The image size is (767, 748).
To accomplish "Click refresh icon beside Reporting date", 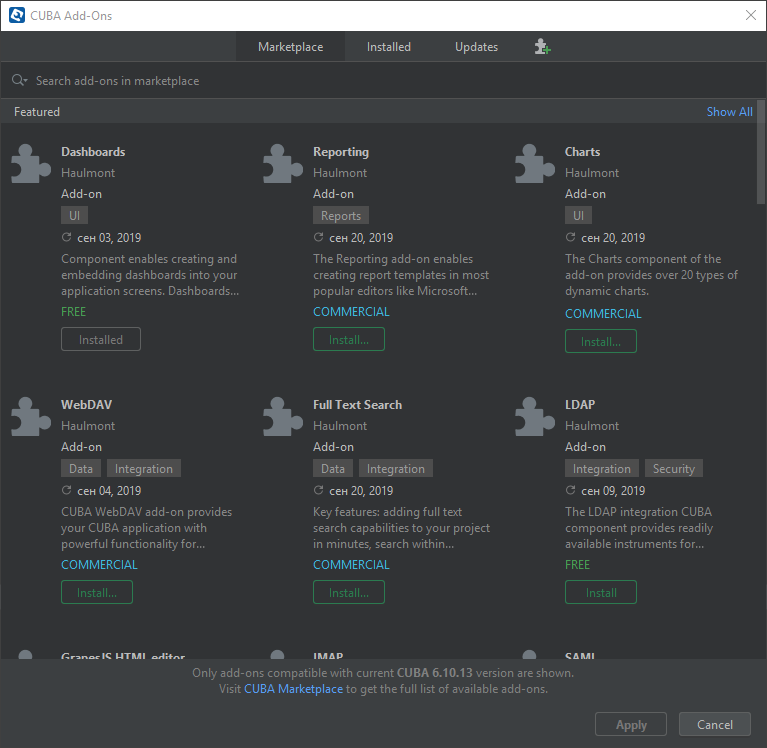I will point(318,237).
